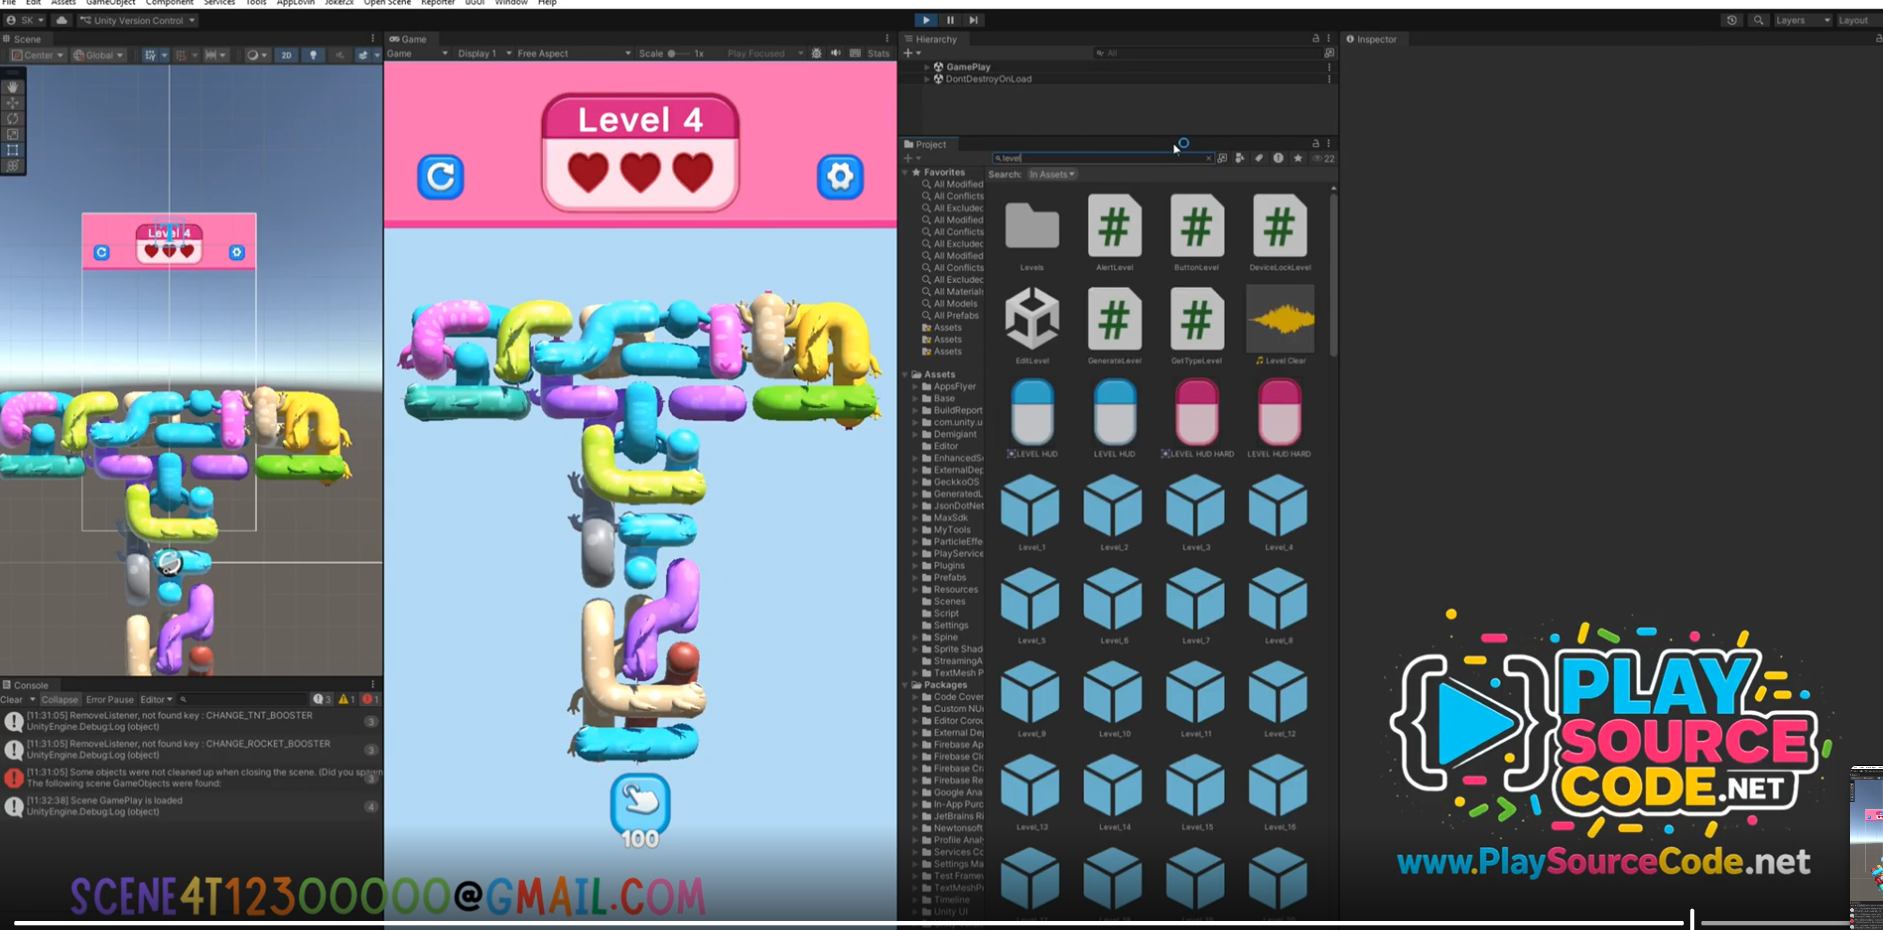Image resolution: width=1883 pixels, height=930 pixels.
Task: Toggle 2D mode in Scene view
Action: pyautogui.click(x=286, y=55)
